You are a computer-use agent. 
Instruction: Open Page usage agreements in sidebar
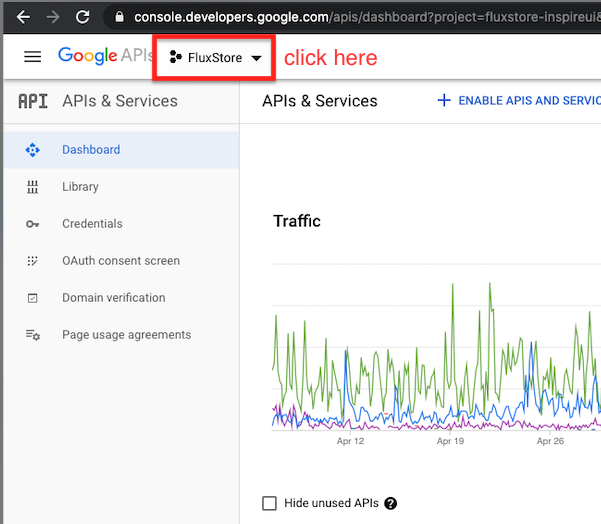(121, 335)
